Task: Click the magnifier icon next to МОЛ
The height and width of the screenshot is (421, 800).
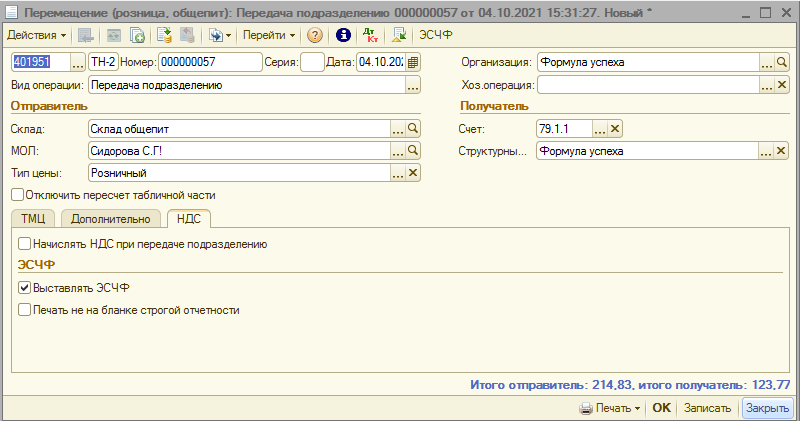Action: [x=413, y=151]
